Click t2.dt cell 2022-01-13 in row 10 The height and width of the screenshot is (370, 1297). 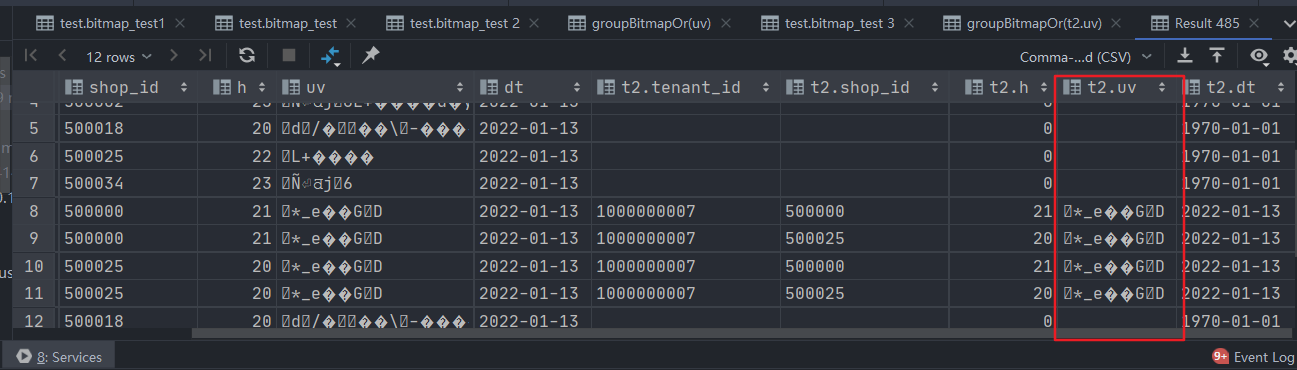pos(1238,266)
